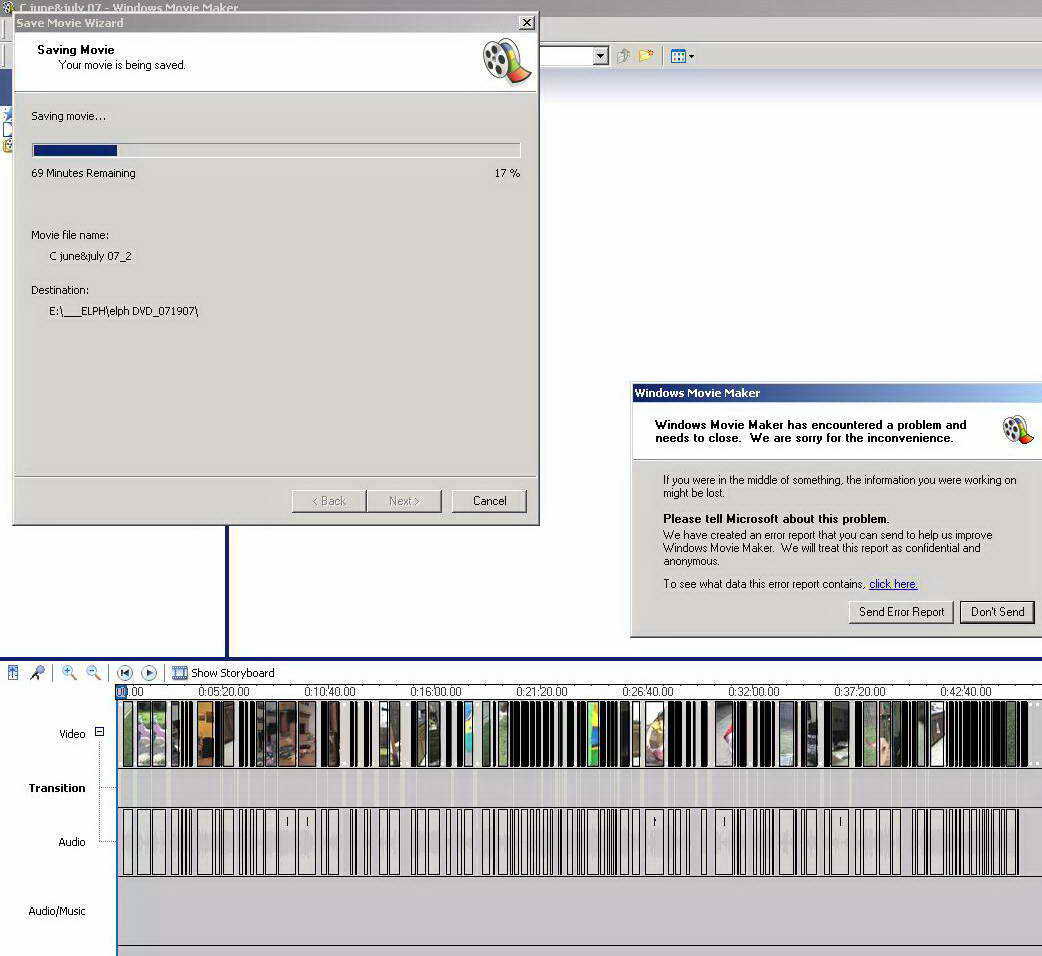
Task: Open the 'click here' error report link
Action: 893,584
